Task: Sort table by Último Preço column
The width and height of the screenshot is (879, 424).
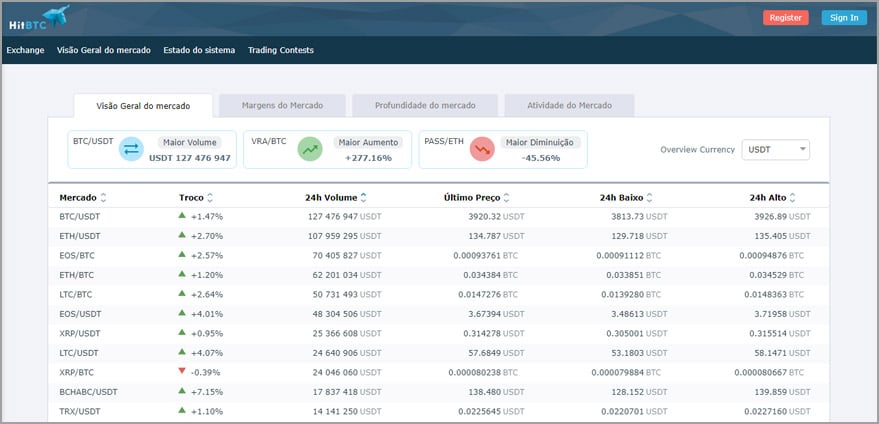Action: tap(476, 197)
